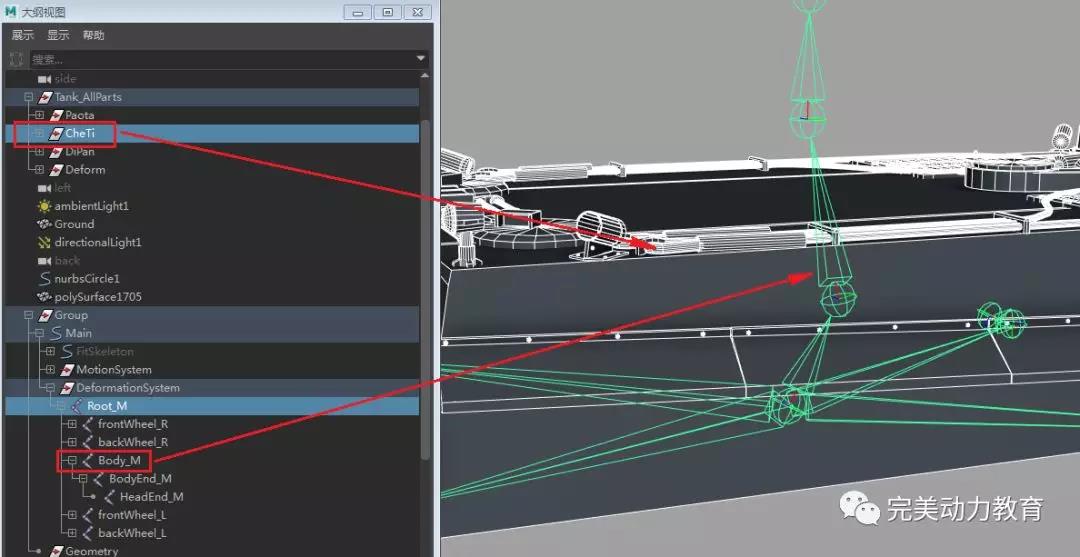Click the BodyEnd_M joint icon

pos(98,479)
